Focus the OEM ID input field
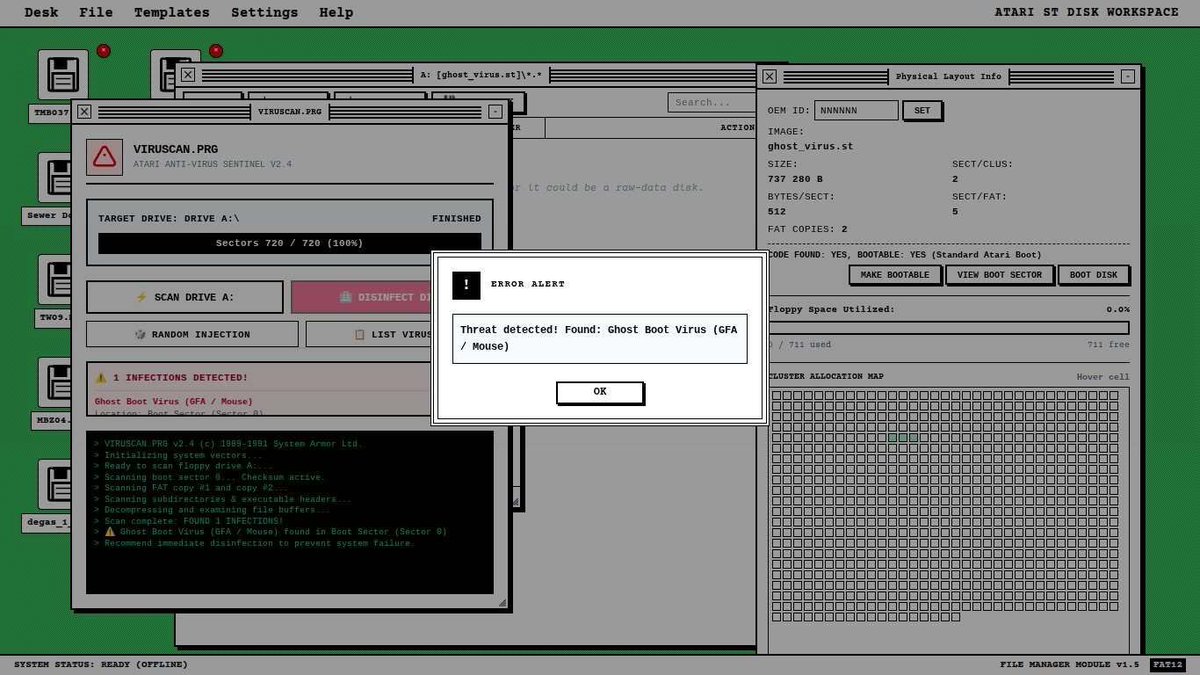 [856, 110]
